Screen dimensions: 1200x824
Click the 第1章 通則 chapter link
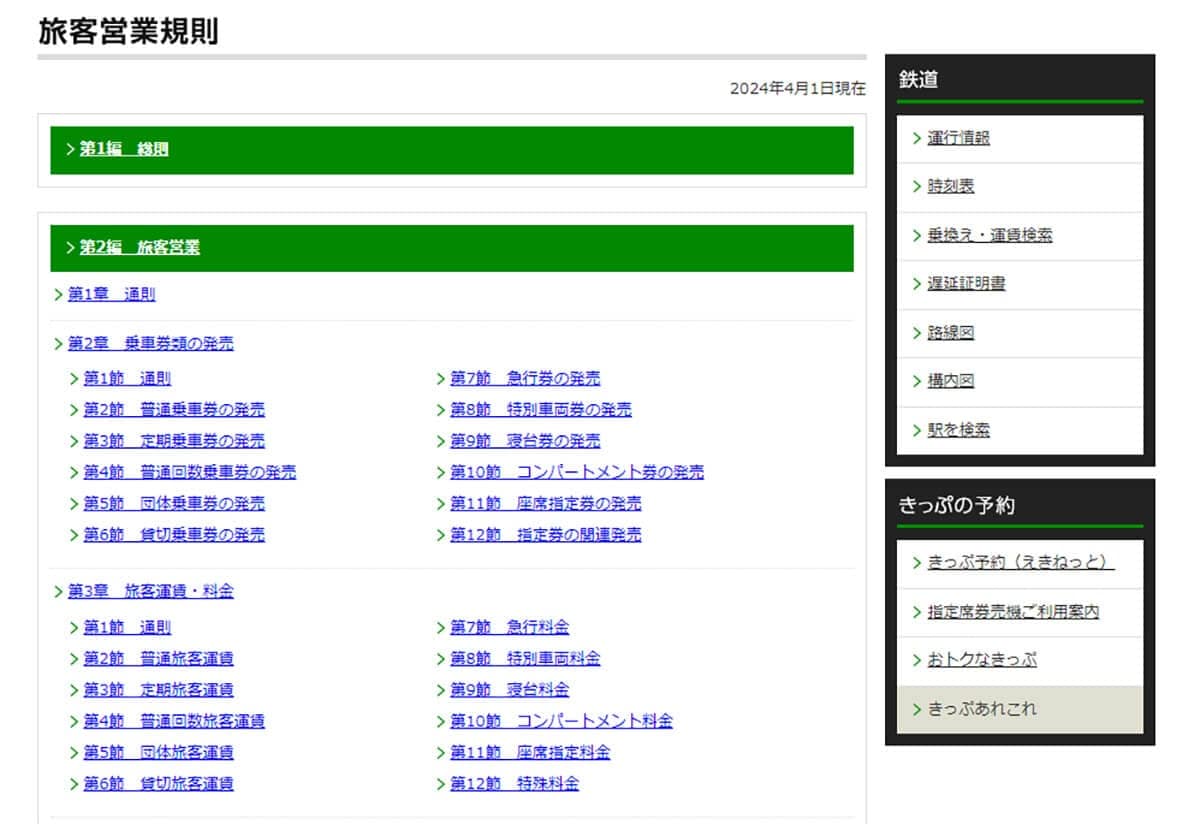tap(111, 295)
